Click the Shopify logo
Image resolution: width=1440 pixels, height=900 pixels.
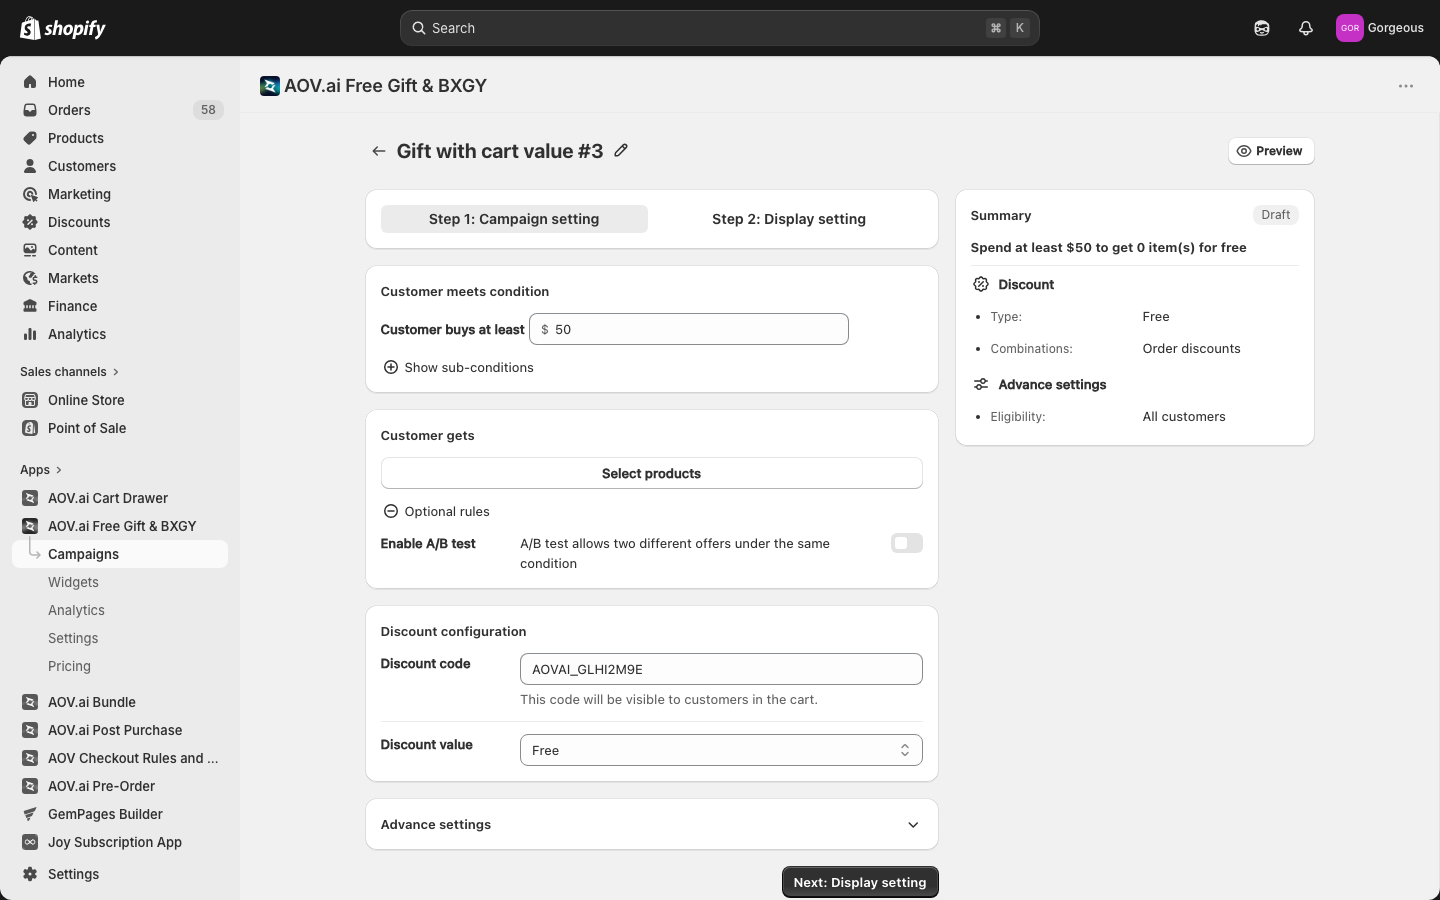(63, 28)
